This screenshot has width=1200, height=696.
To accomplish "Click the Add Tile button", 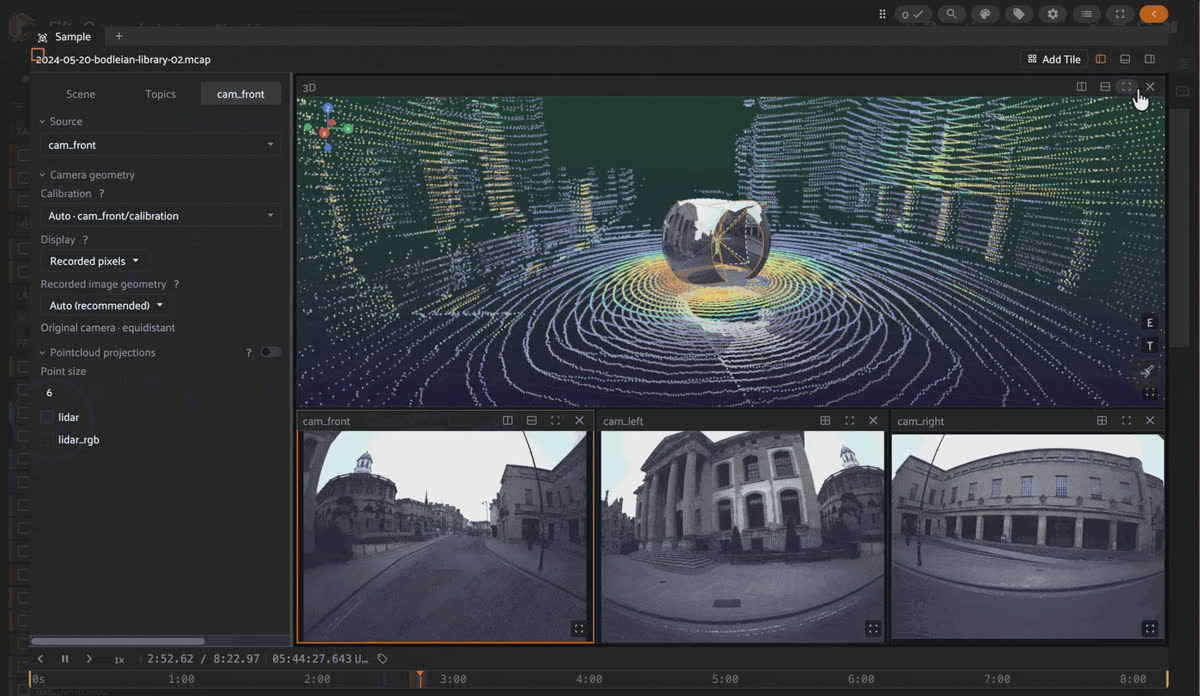I will coord(1054,59).
